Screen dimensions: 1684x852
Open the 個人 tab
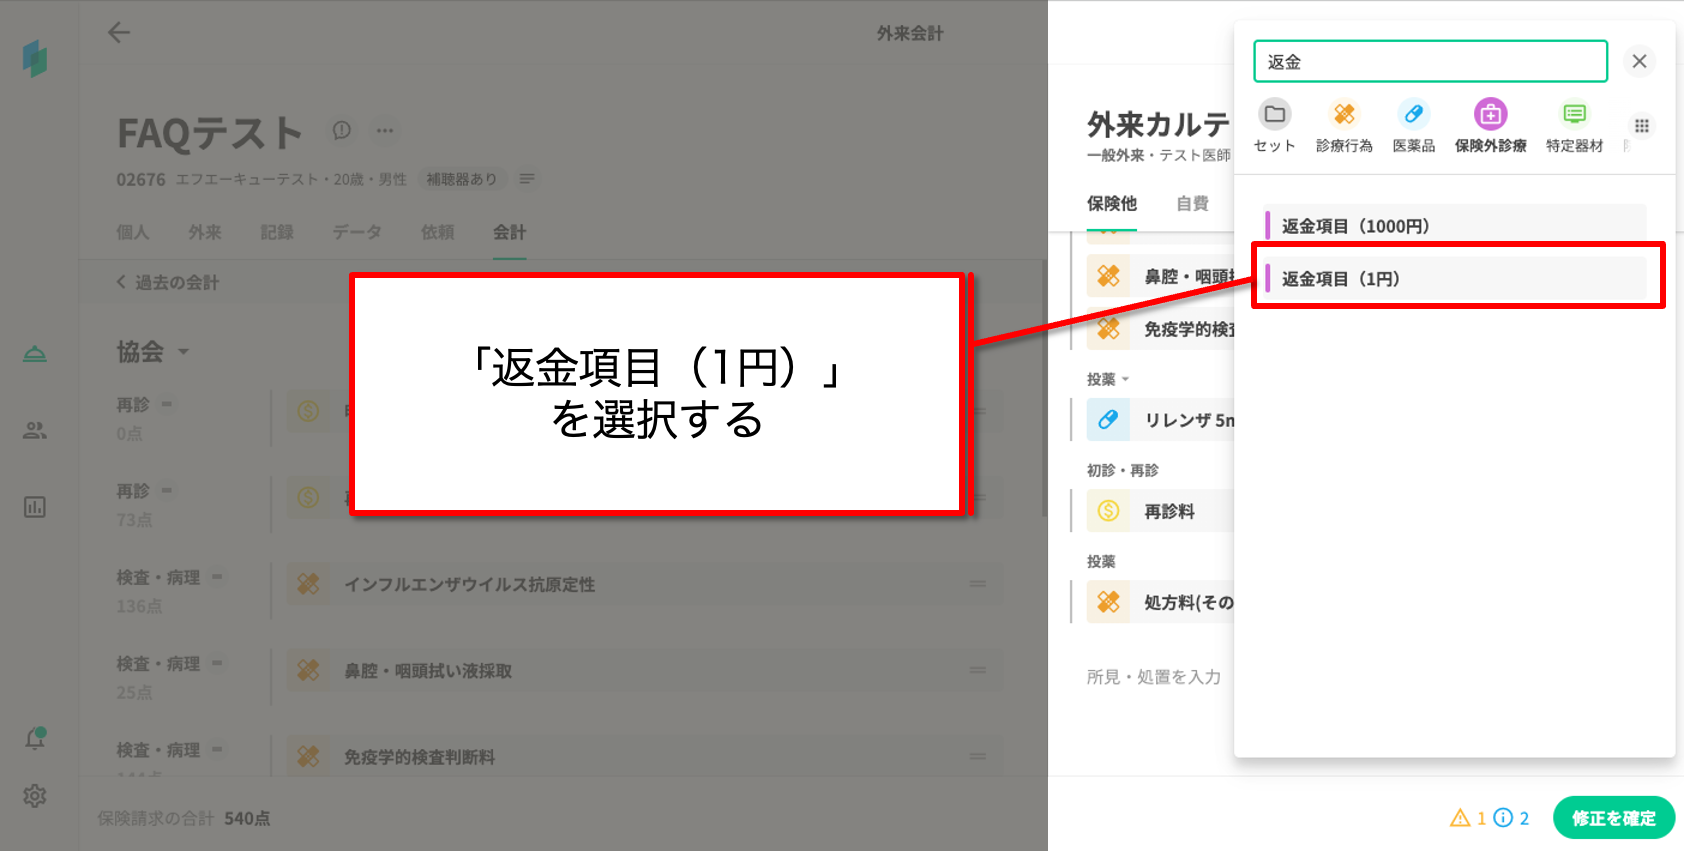pos(133,232)
